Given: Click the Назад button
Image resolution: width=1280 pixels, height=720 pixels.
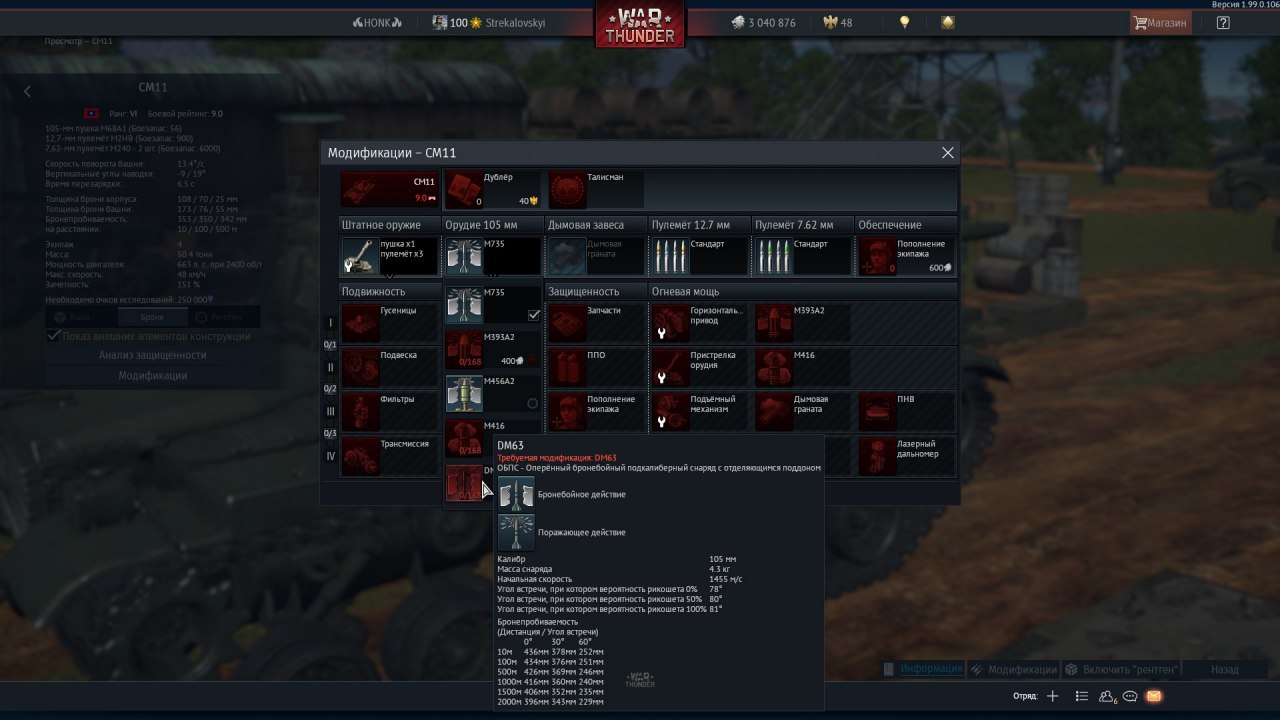Looking at the screenshot, I should click(x=1224, y=669).
